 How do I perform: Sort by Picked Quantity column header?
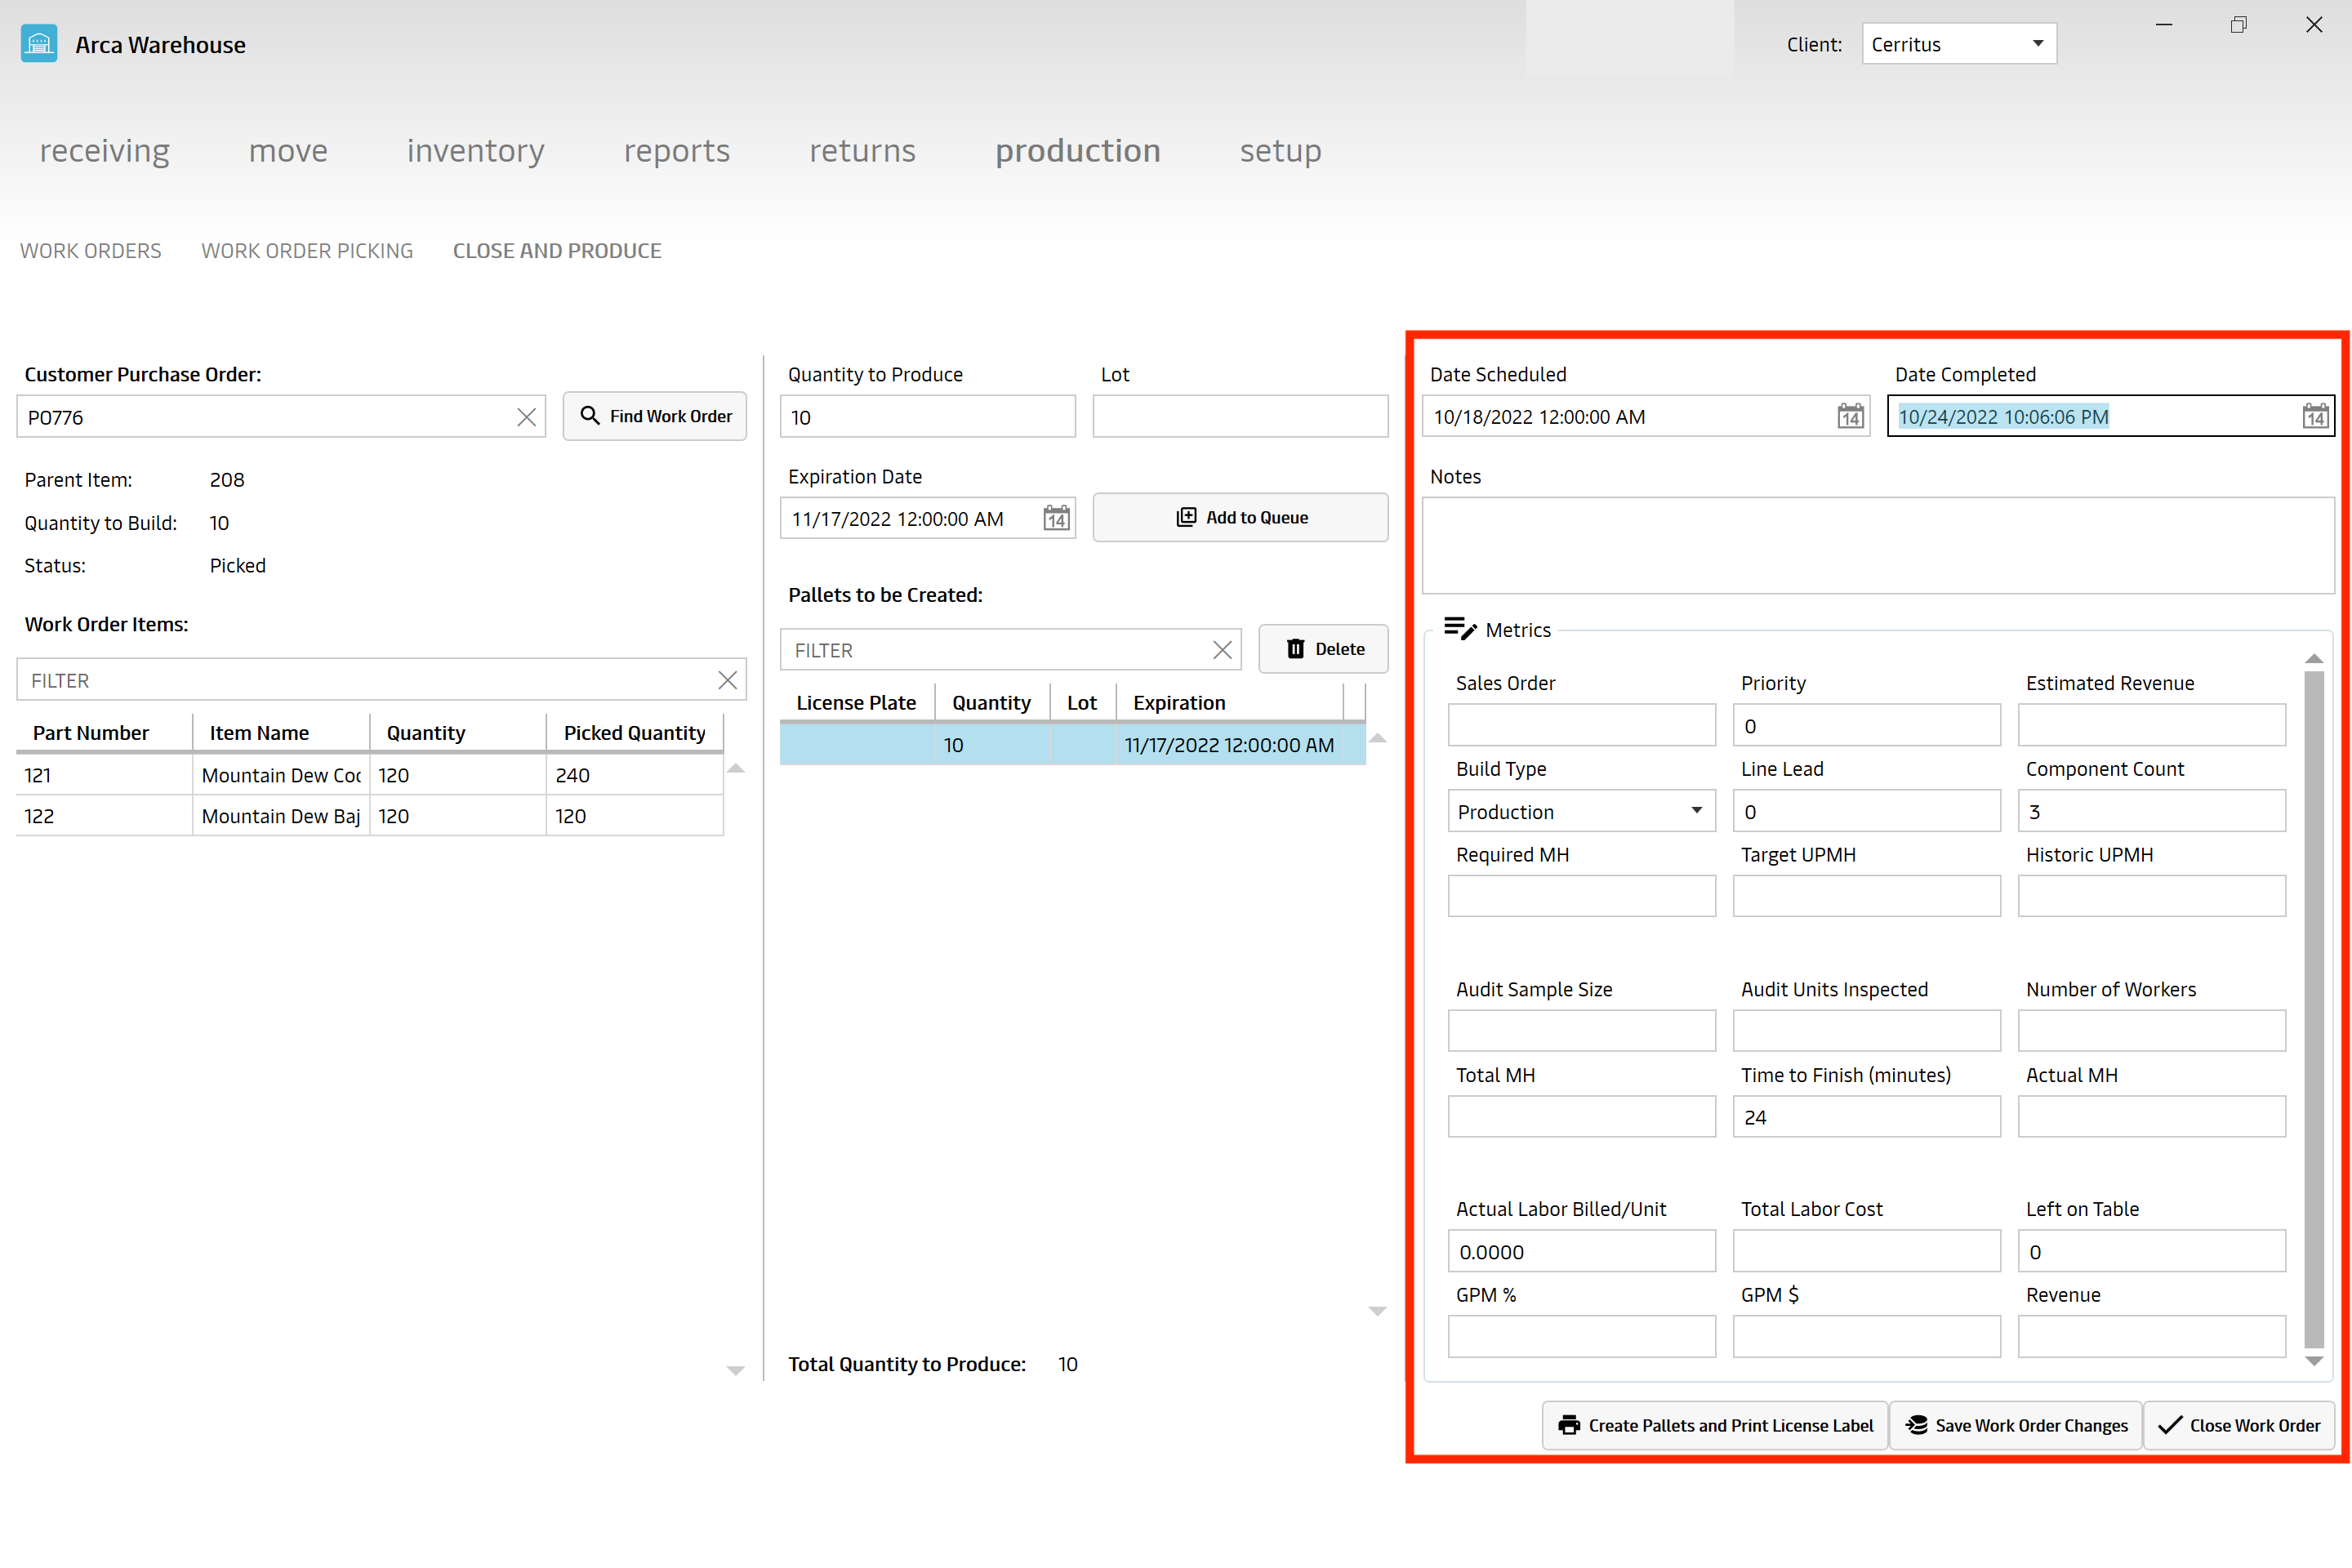635,733
